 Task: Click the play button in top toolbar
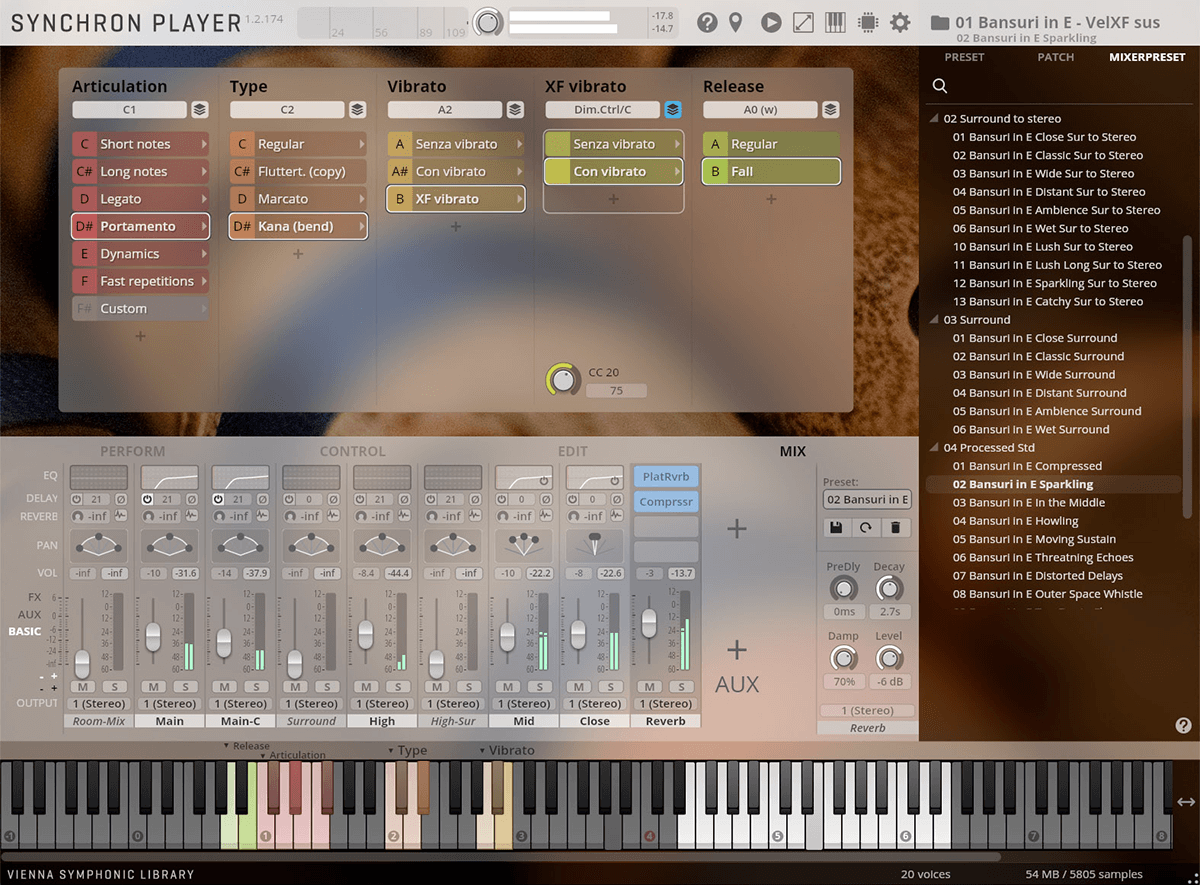[770, 22]
